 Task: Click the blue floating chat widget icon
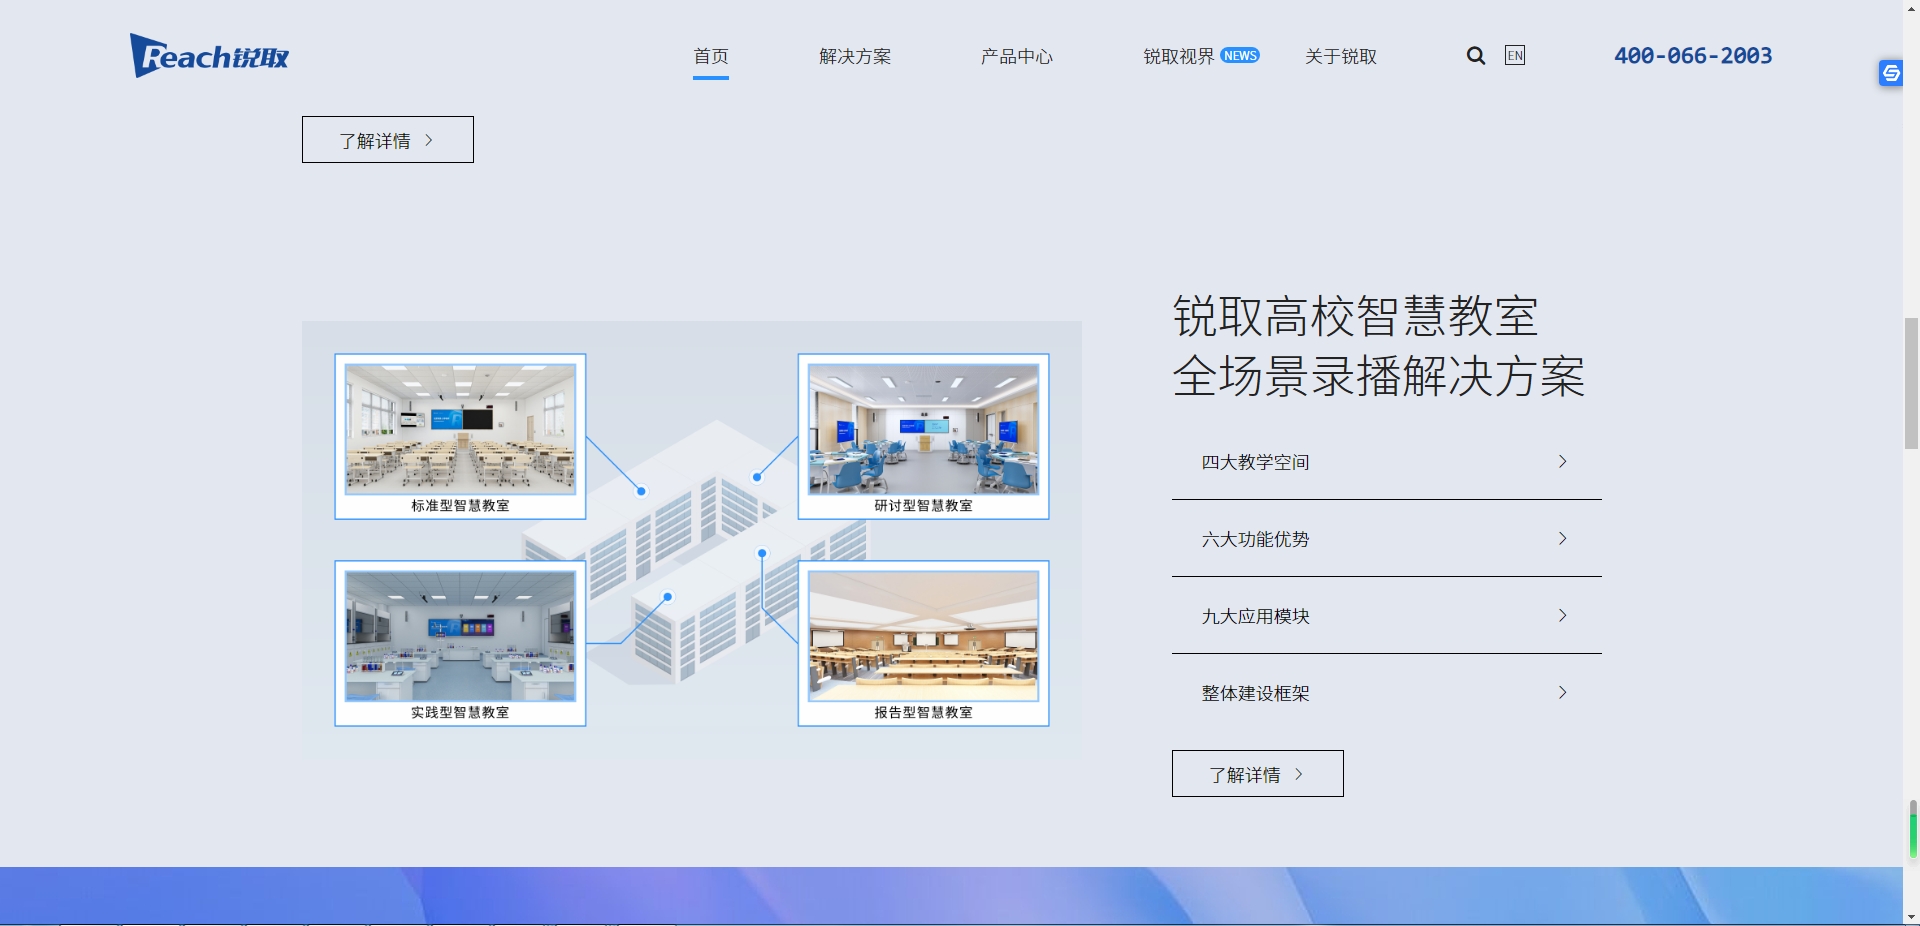[1890, 73]
